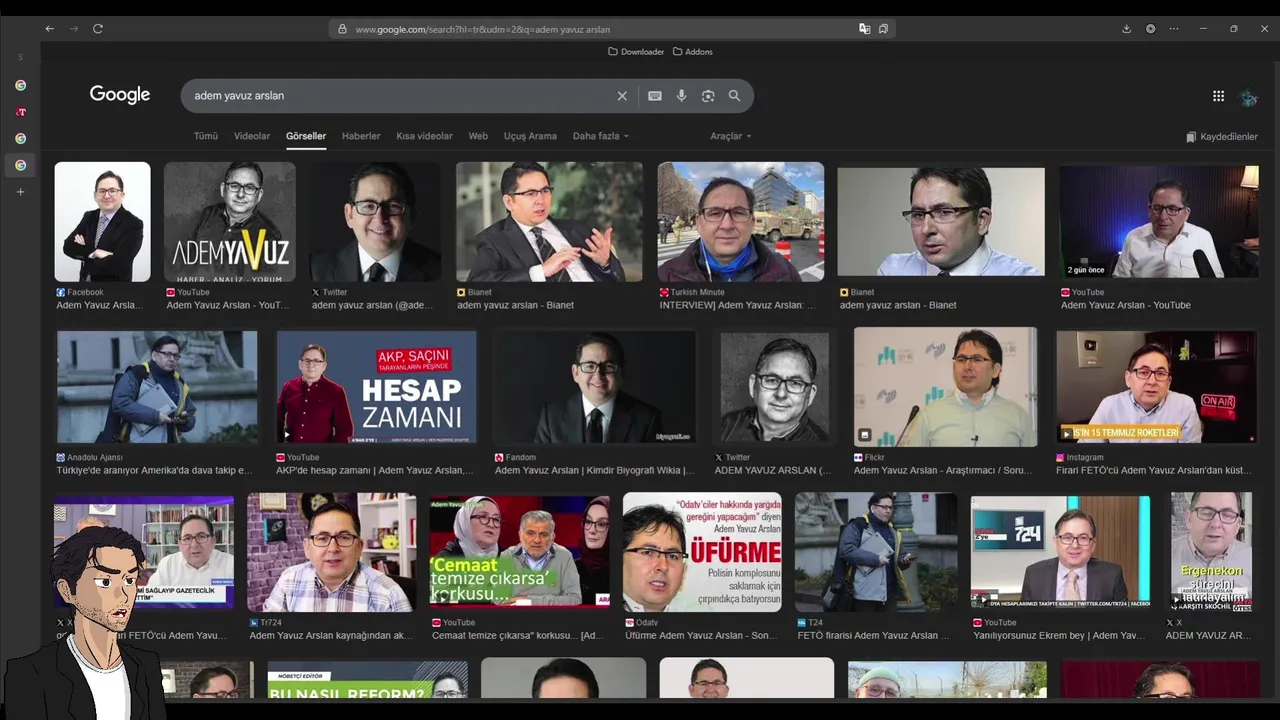The height and width of the screenshot is (720, 1280).
Task: Open the Turkish Minute interview thumbnail
Action: (741, 222)
